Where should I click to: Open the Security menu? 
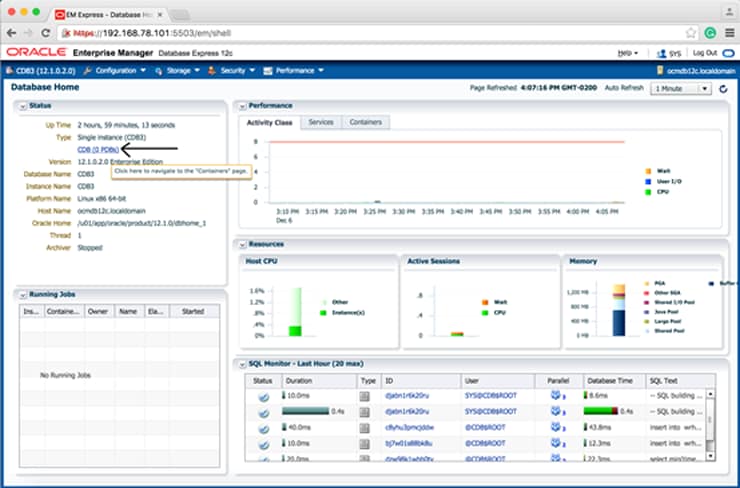[231, 70]
